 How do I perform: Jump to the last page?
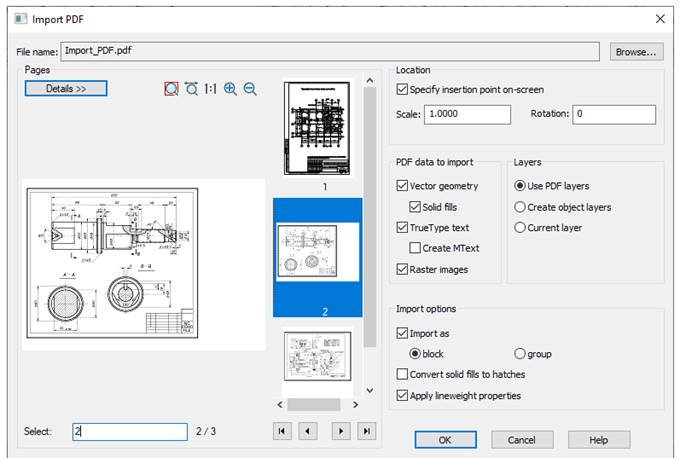coord(367,431)
